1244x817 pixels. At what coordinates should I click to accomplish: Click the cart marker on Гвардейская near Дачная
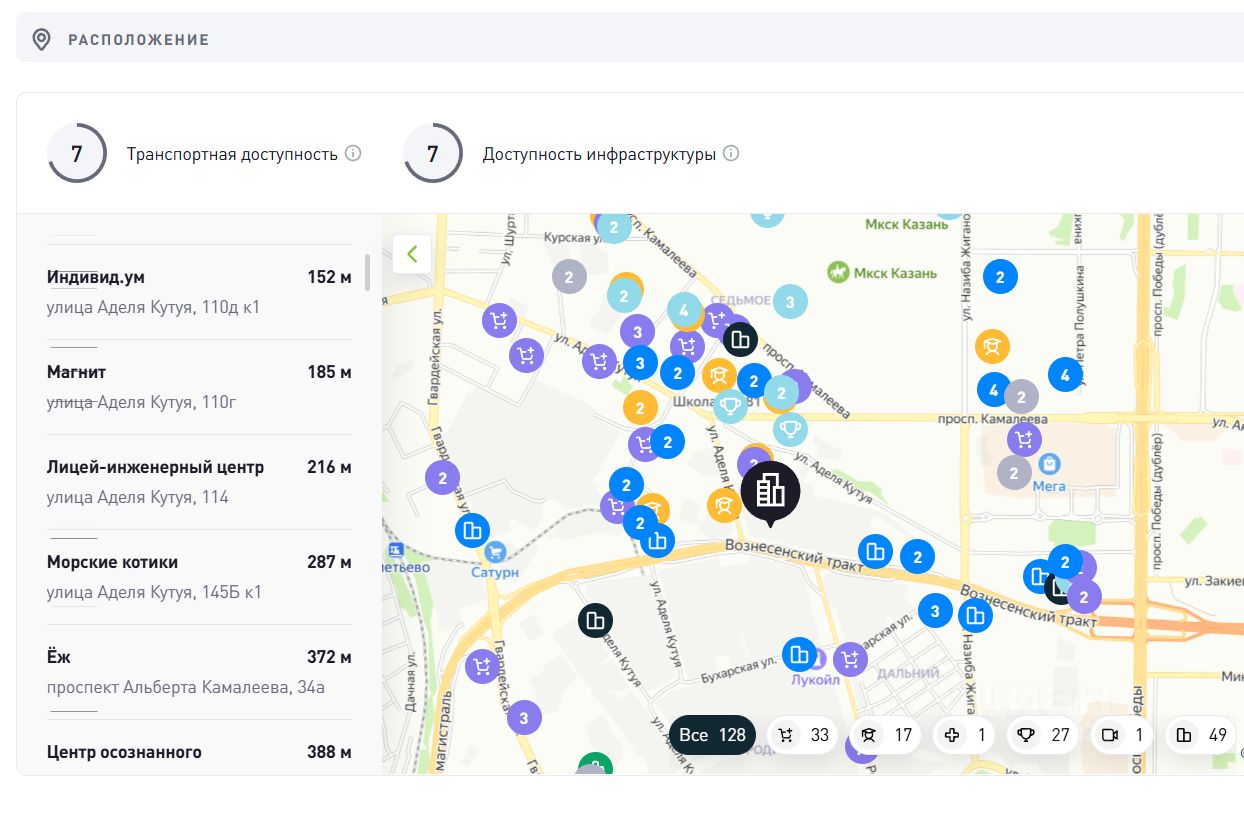[x=482, y=666]
